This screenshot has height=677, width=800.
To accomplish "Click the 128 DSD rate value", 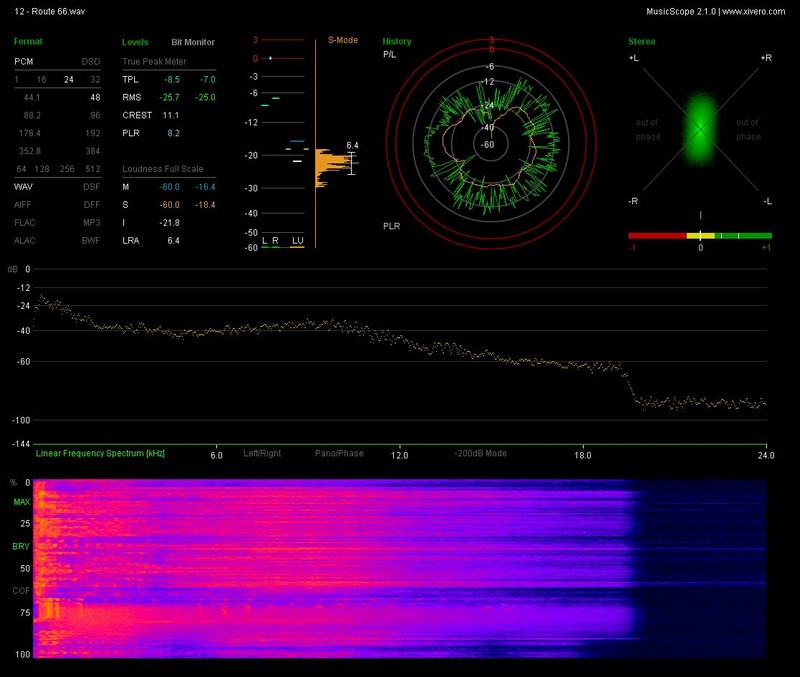I will 42,169.
